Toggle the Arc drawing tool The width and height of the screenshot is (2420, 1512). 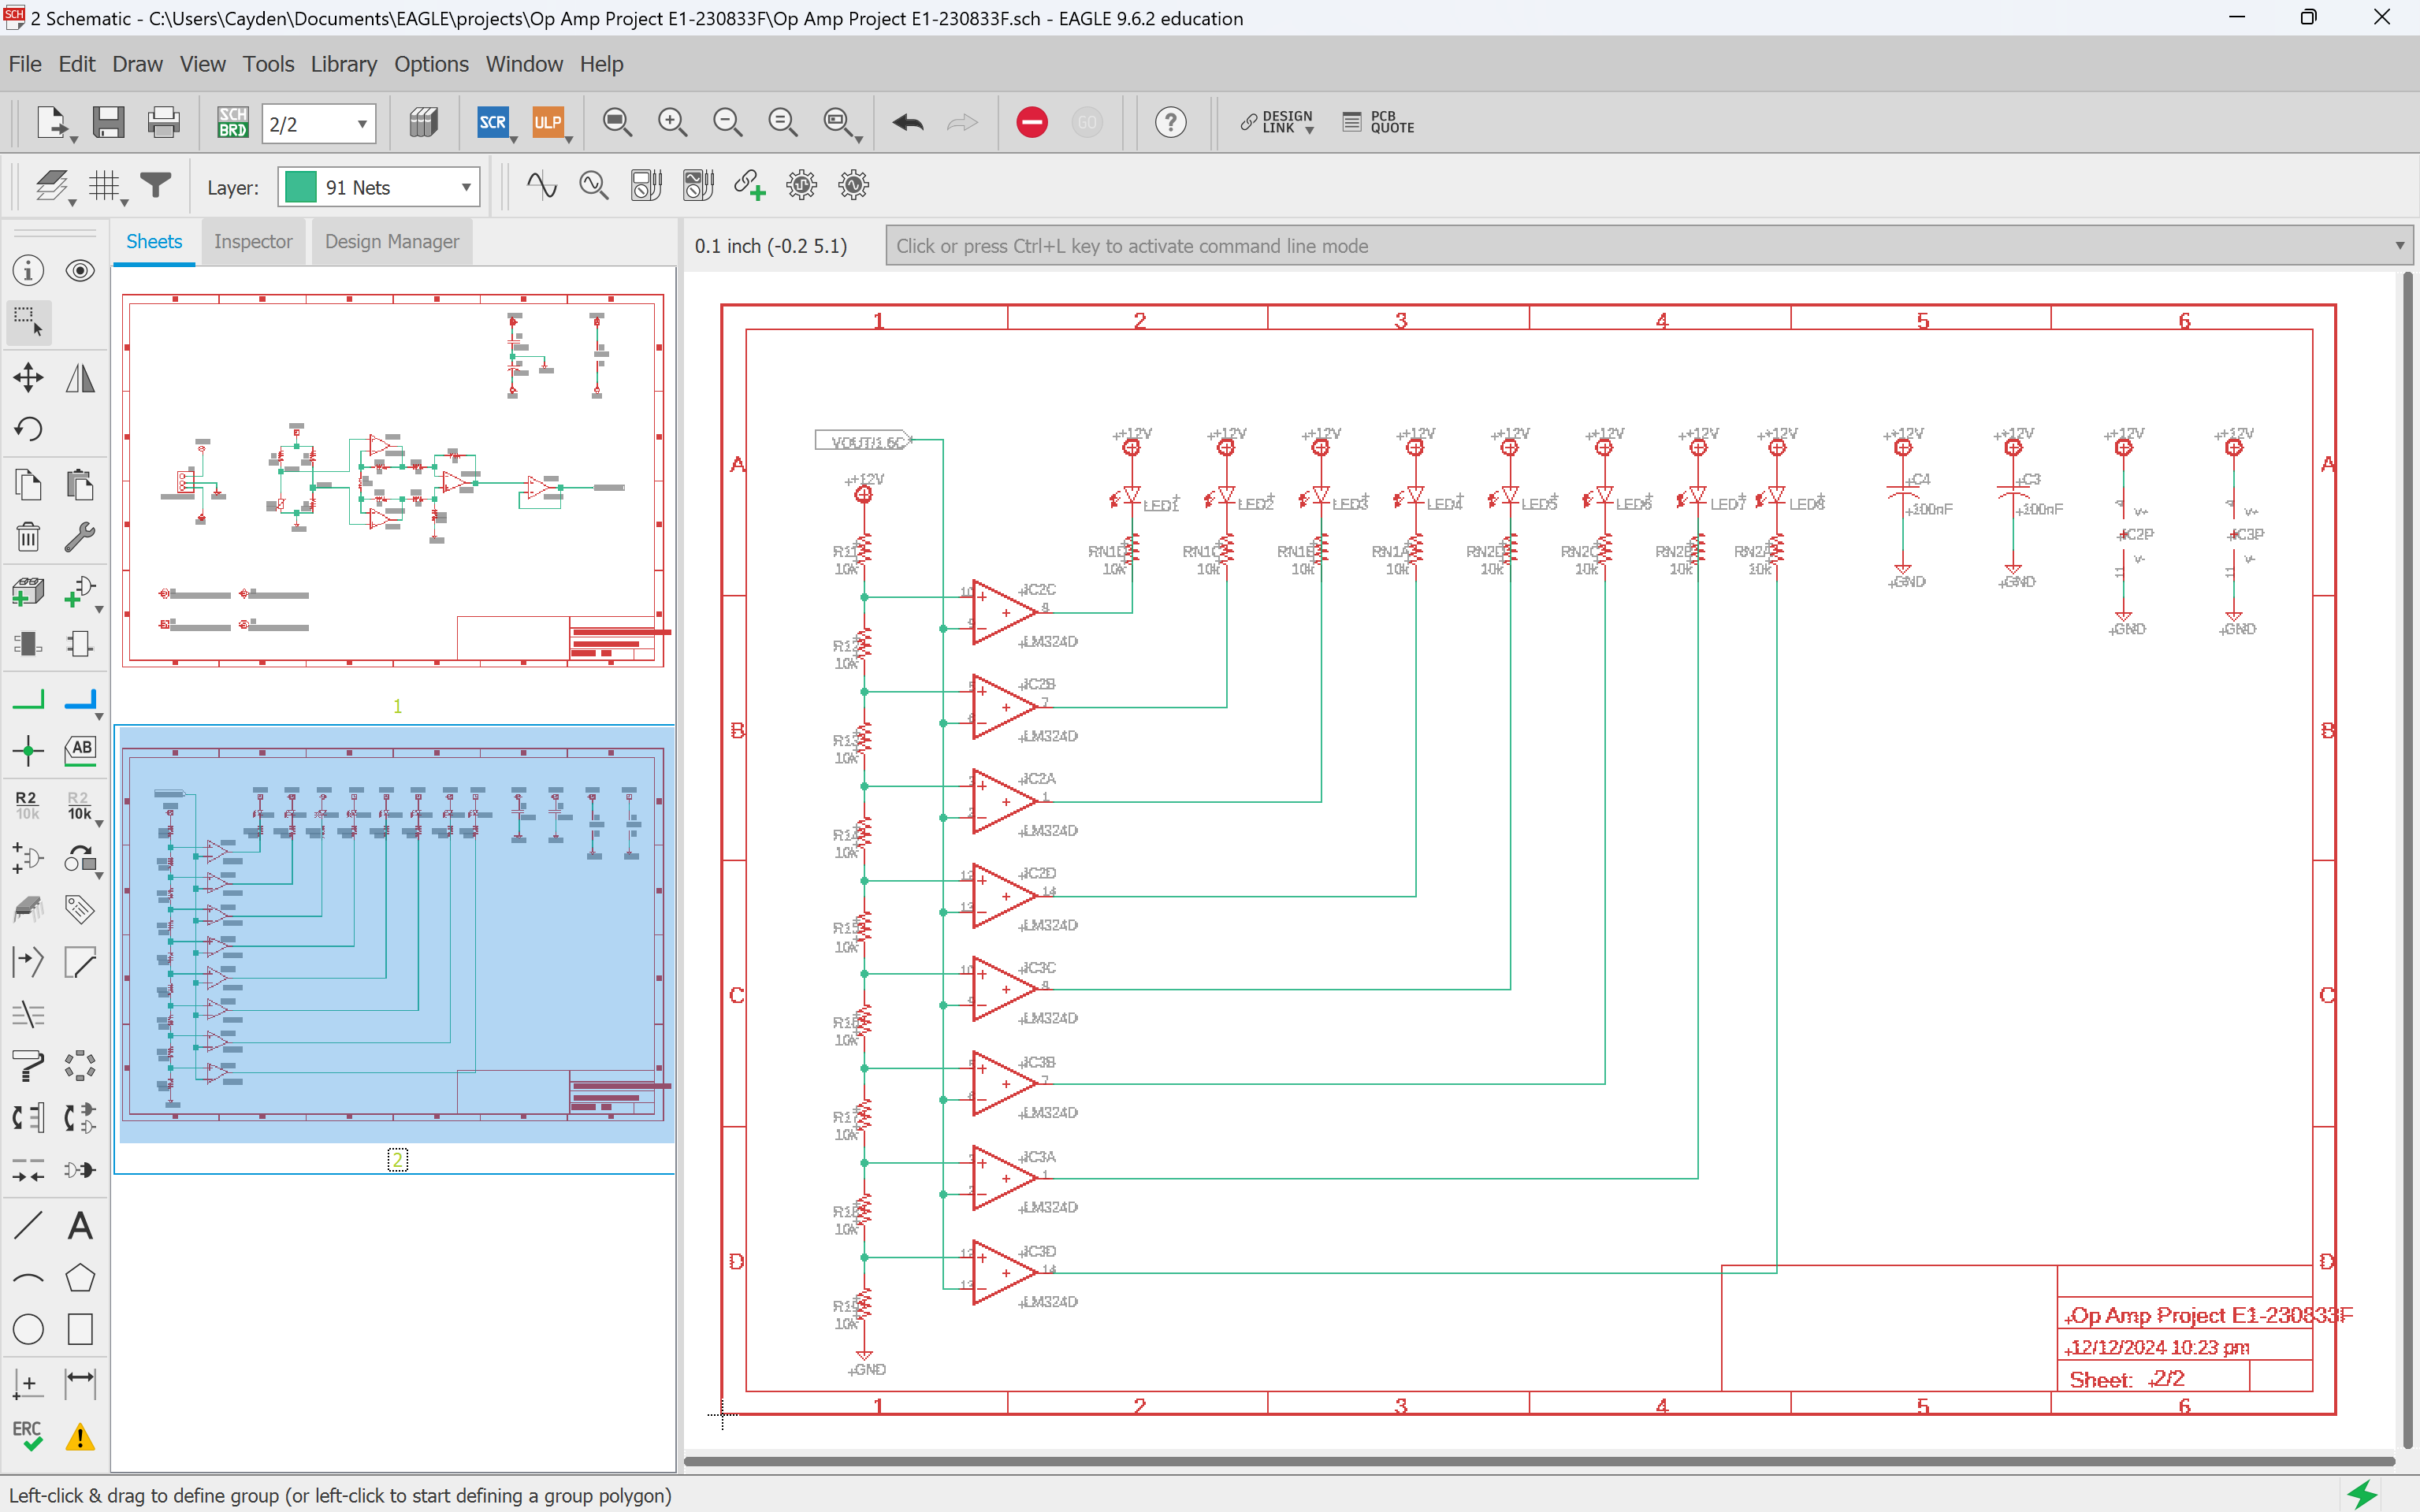point(28,1278)
